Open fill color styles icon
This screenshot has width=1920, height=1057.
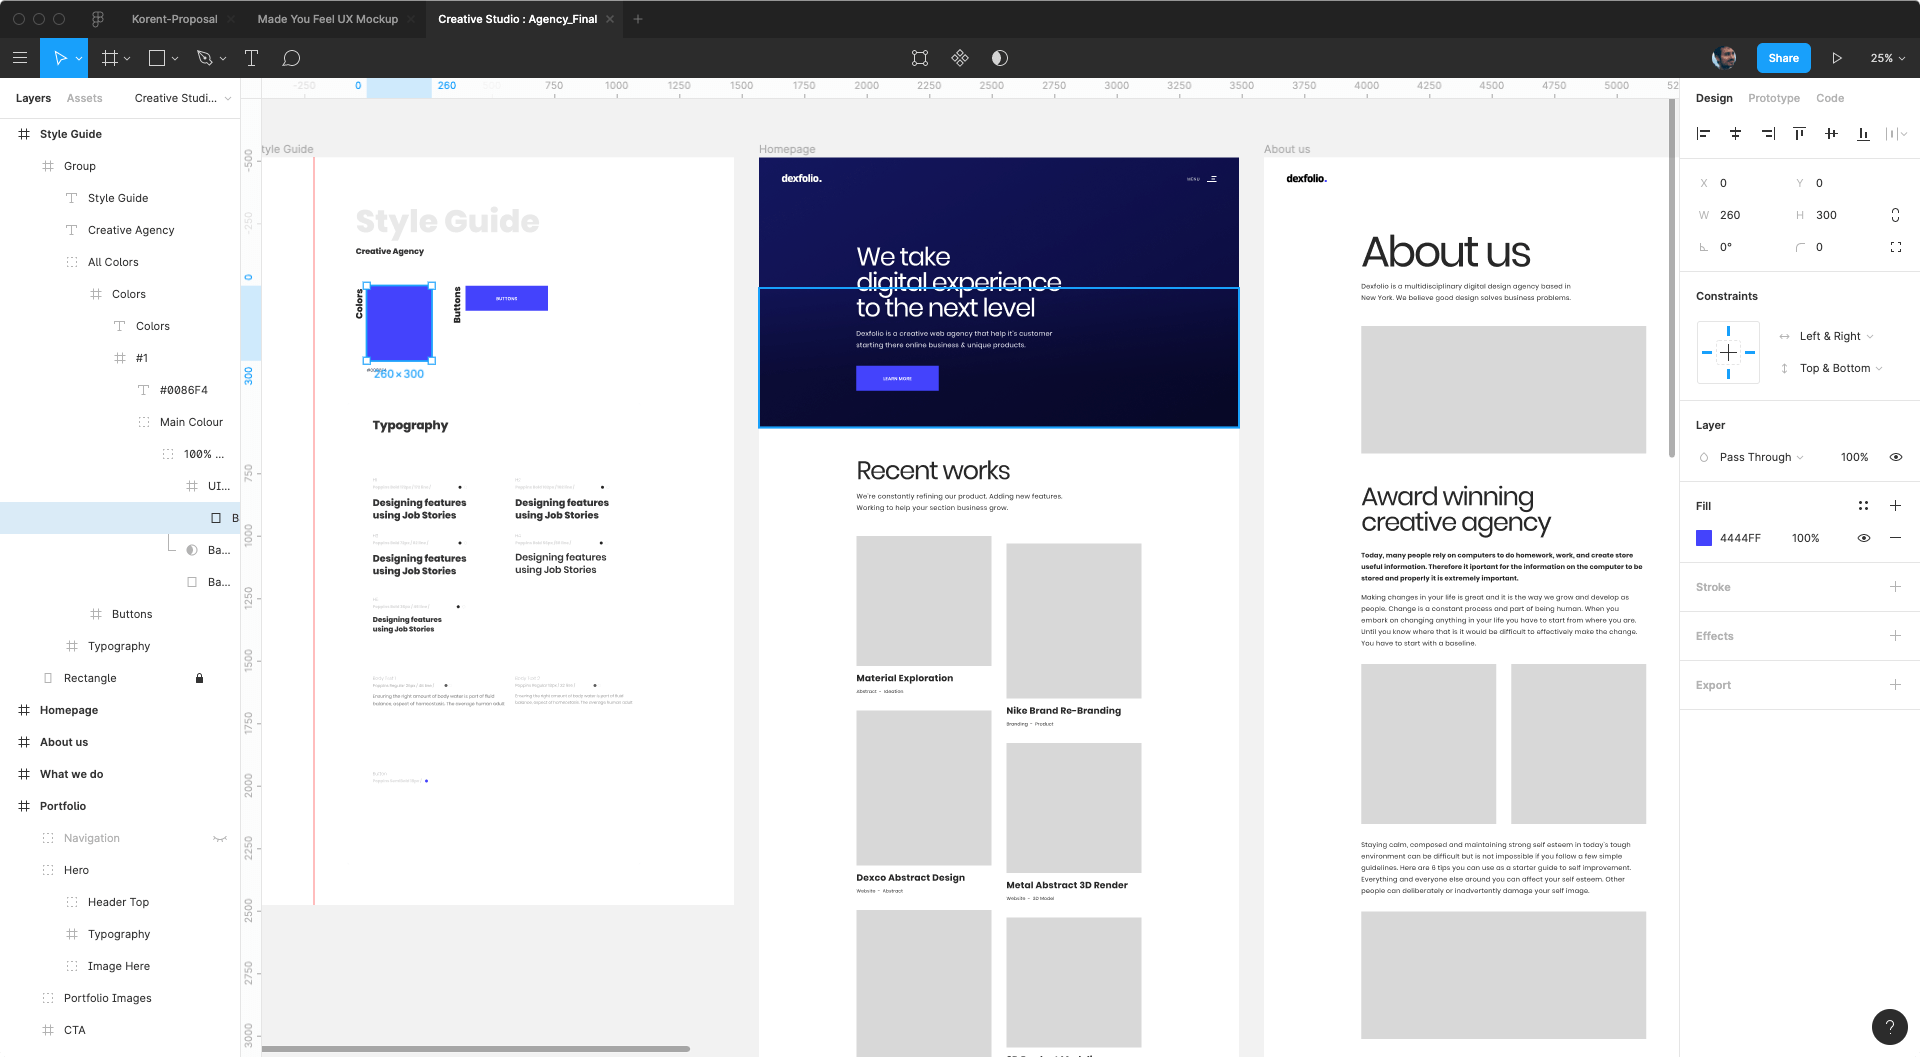1863,506
